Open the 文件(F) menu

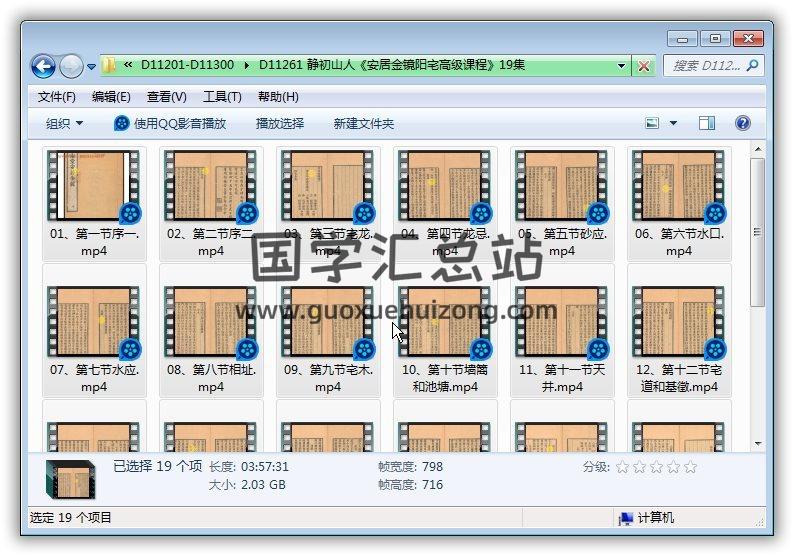tap(56, 97)
